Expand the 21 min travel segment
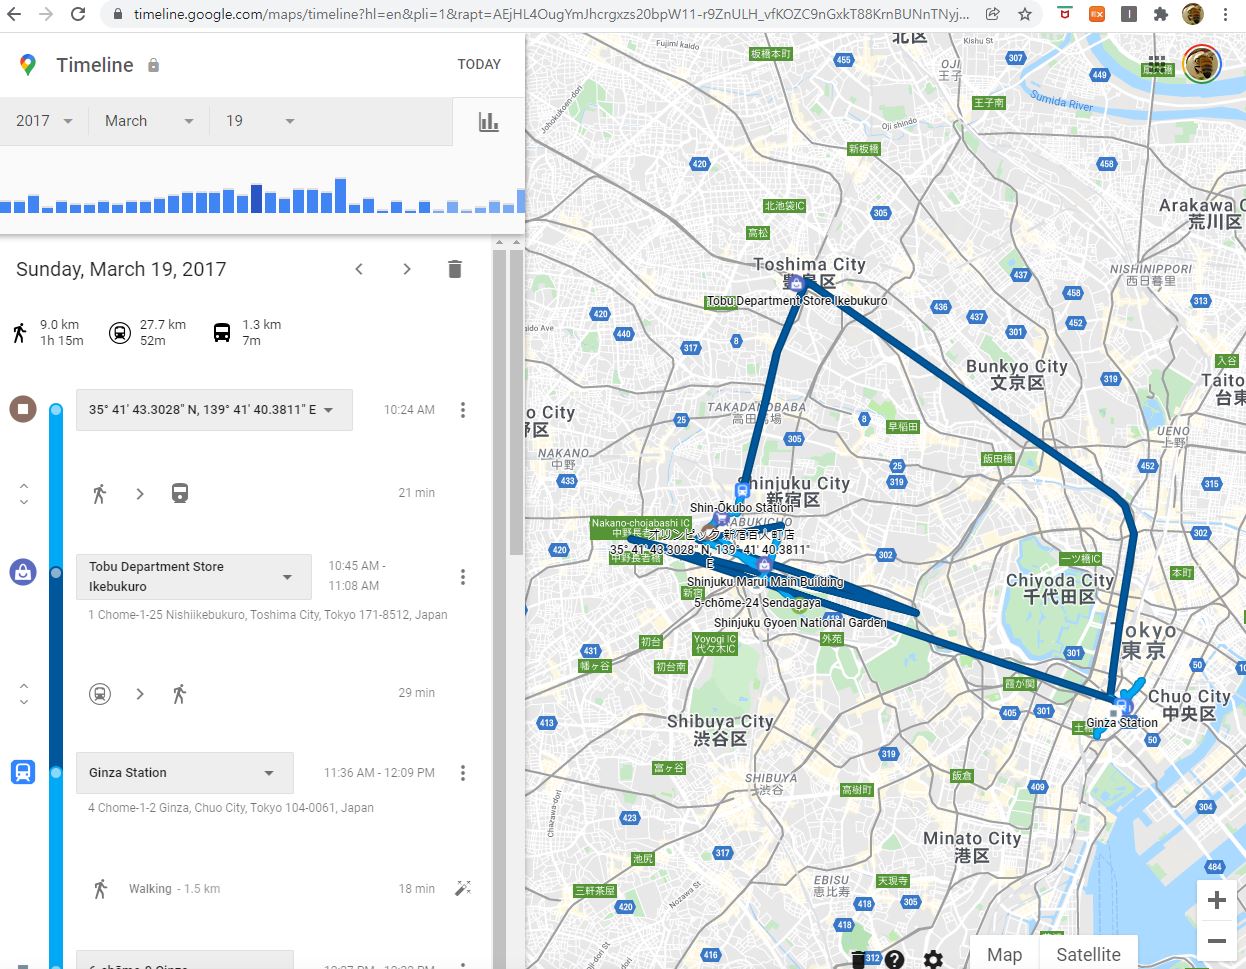 pyautogui.click(x=24, y=493)
